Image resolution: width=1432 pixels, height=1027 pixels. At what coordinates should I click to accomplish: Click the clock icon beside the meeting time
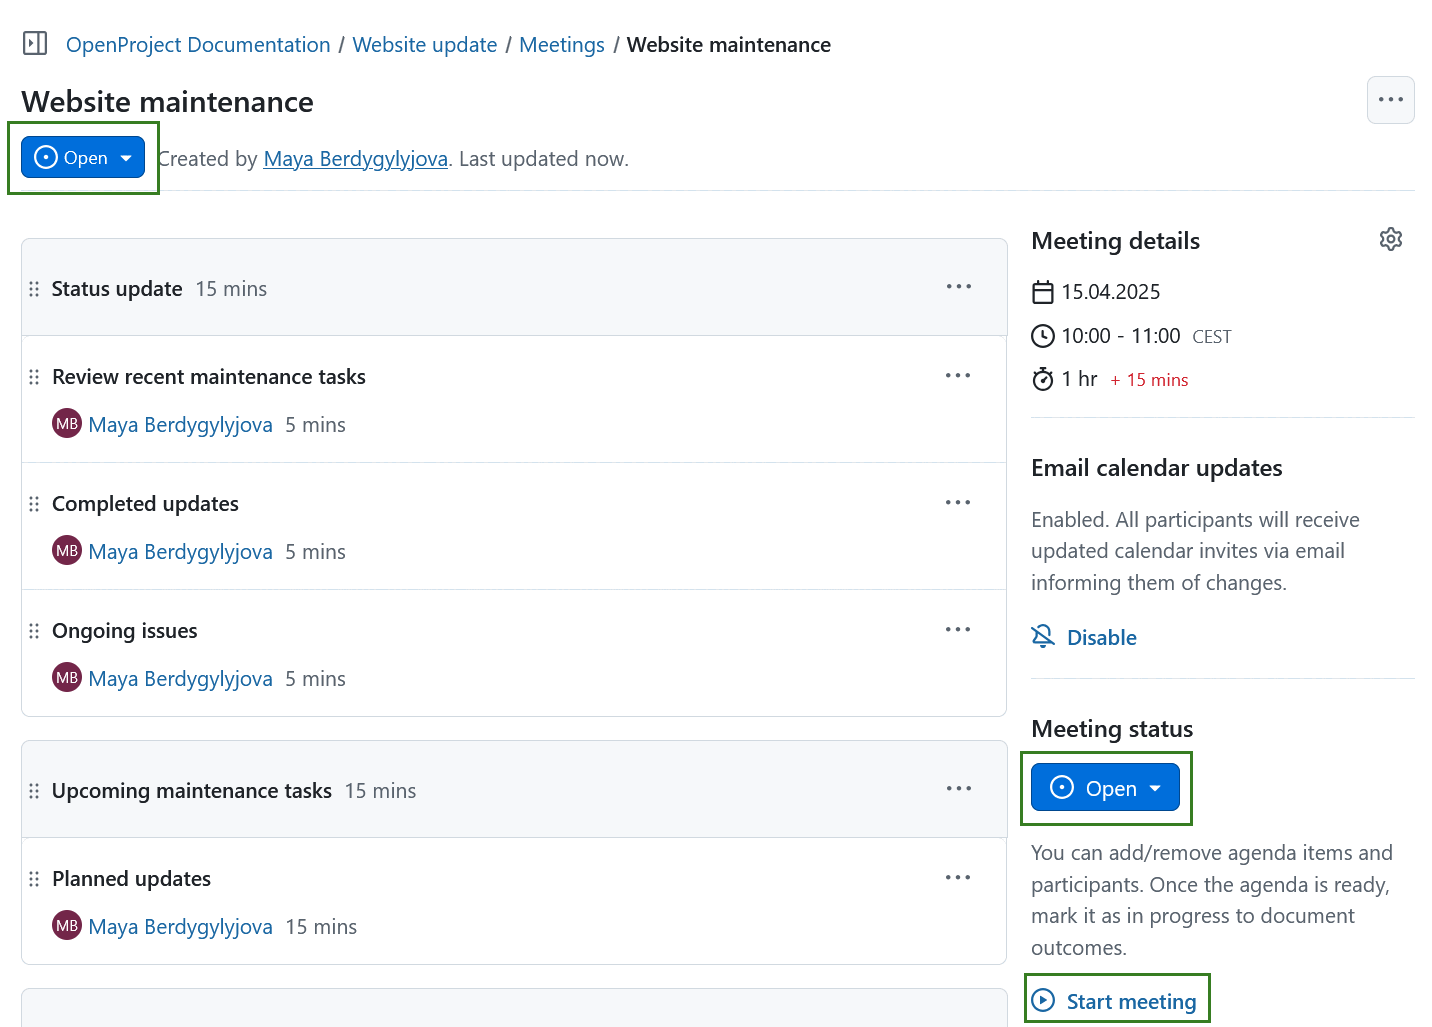(1043, 336)
